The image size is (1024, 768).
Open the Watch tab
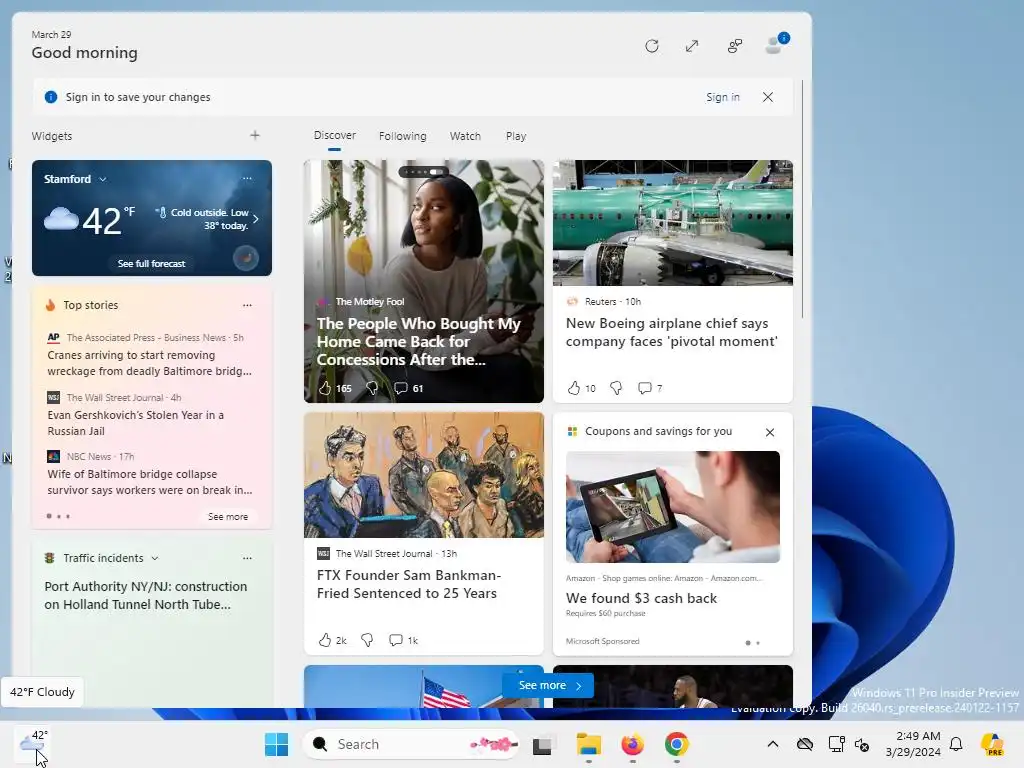pyautogui.click(x=465, y=136)
